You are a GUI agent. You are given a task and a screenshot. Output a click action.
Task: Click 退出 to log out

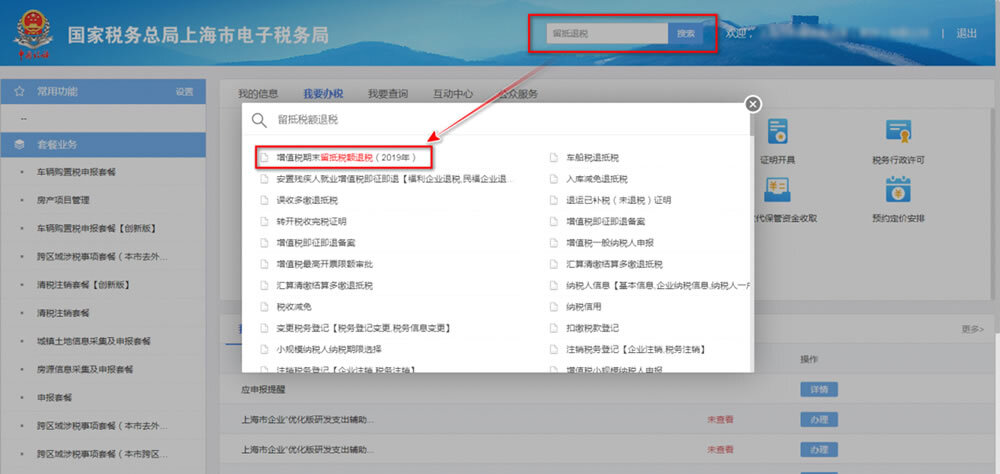tap(966, 33)
